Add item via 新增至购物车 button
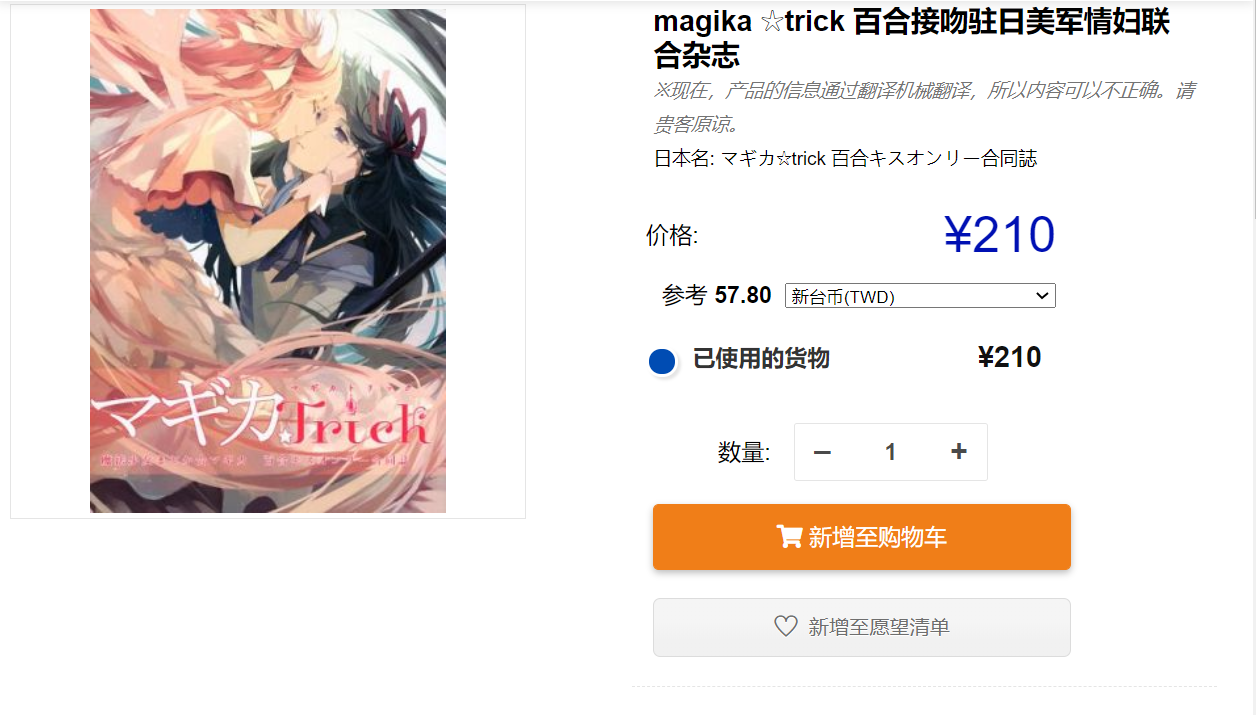Viewport: 1256px width, 715px height. pos(862,537)
